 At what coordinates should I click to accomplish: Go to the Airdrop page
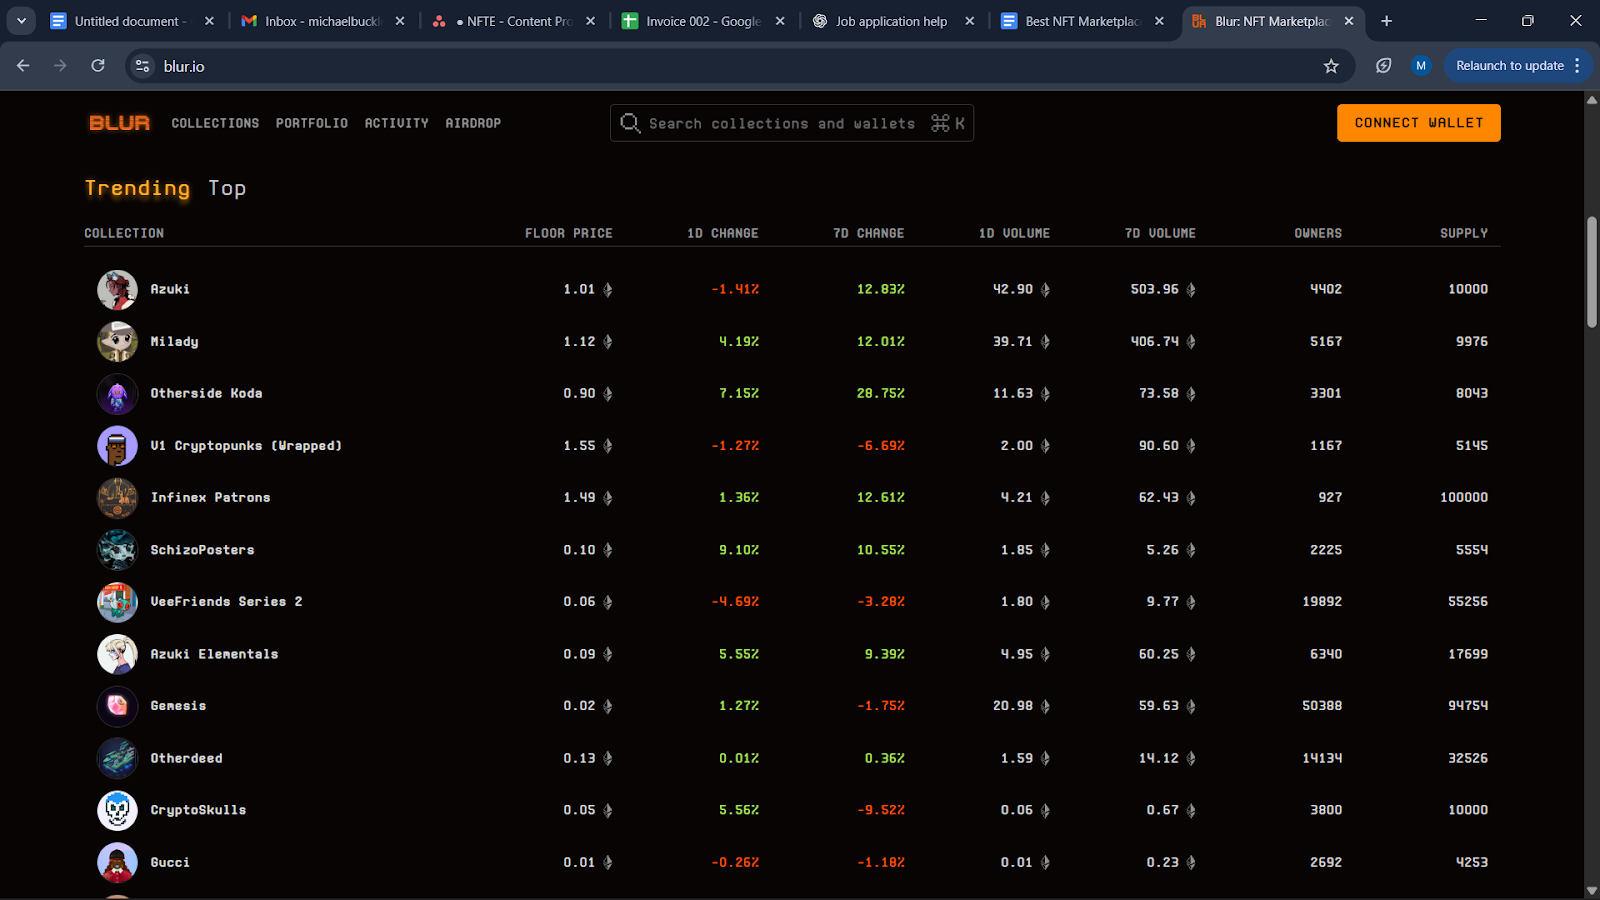pyautogui.click(x=473, y=123)
